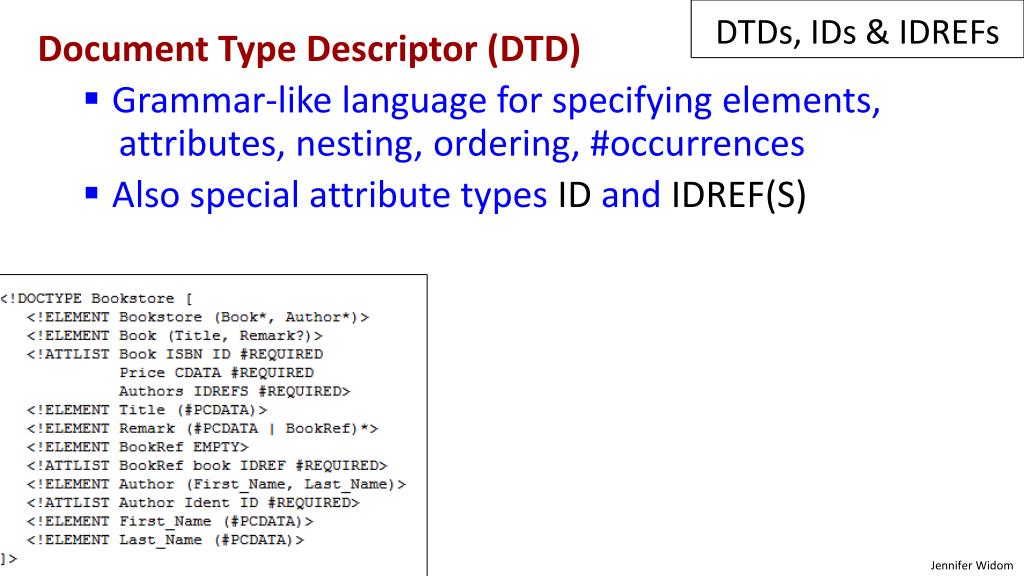Screen dimensions: 1024x576
Task: Click the line 'attributes, nesting, ordering, #occurrences'
Action: pyautogui.click(x=462, y=144)
